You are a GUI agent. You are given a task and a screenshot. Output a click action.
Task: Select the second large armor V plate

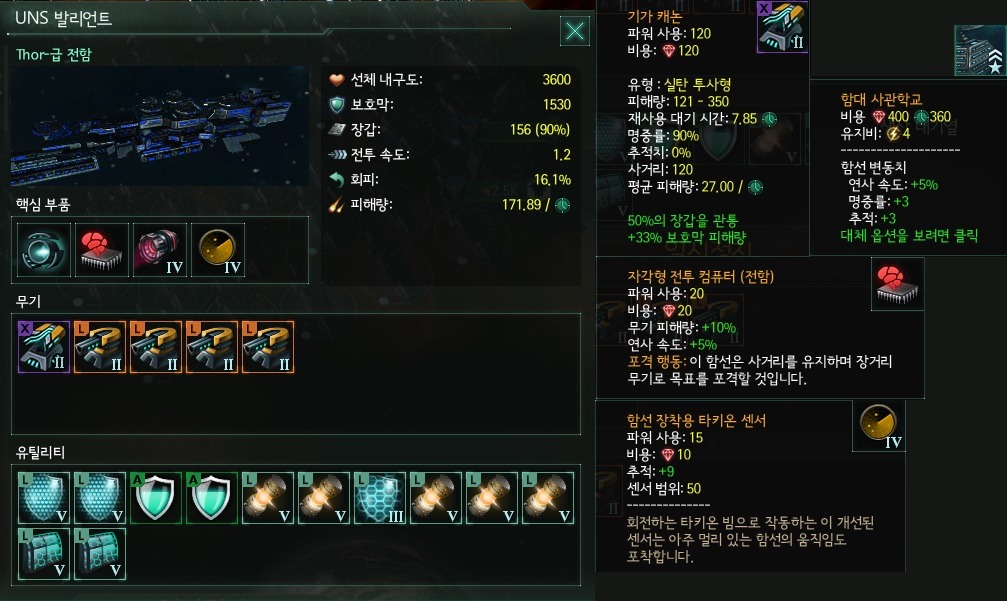click(x=100, y=554)
